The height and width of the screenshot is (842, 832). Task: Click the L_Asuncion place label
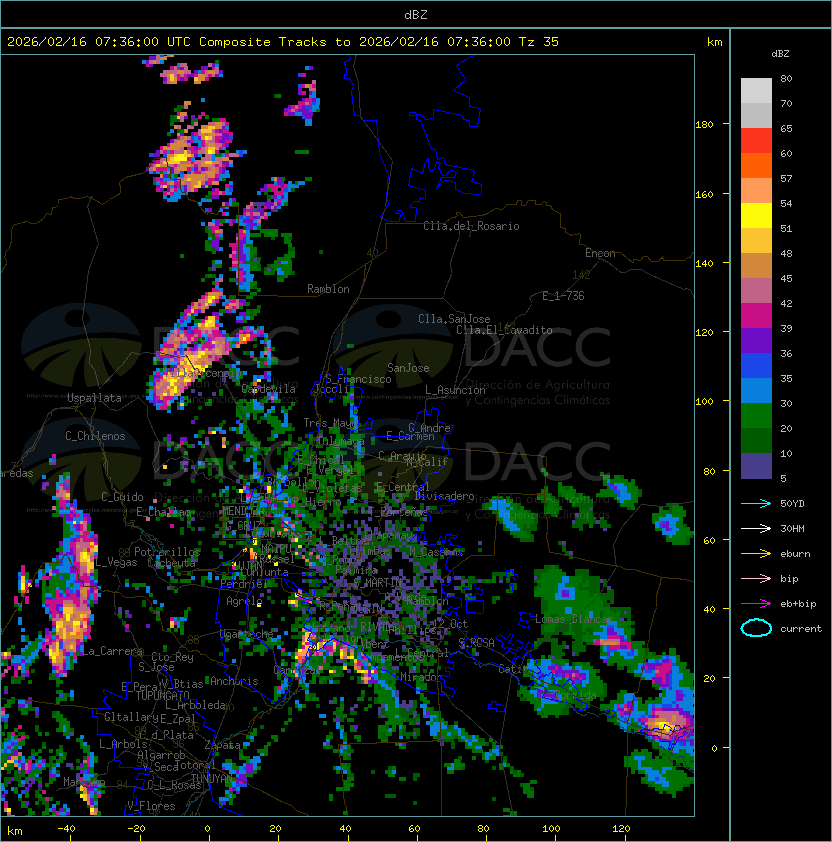click(455, 390)
